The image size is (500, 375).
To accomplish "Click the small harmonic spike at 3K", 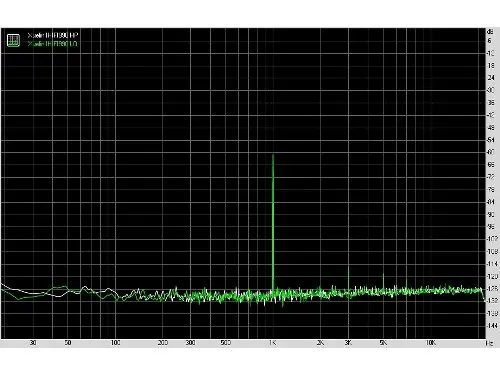I will coord(348,269).
